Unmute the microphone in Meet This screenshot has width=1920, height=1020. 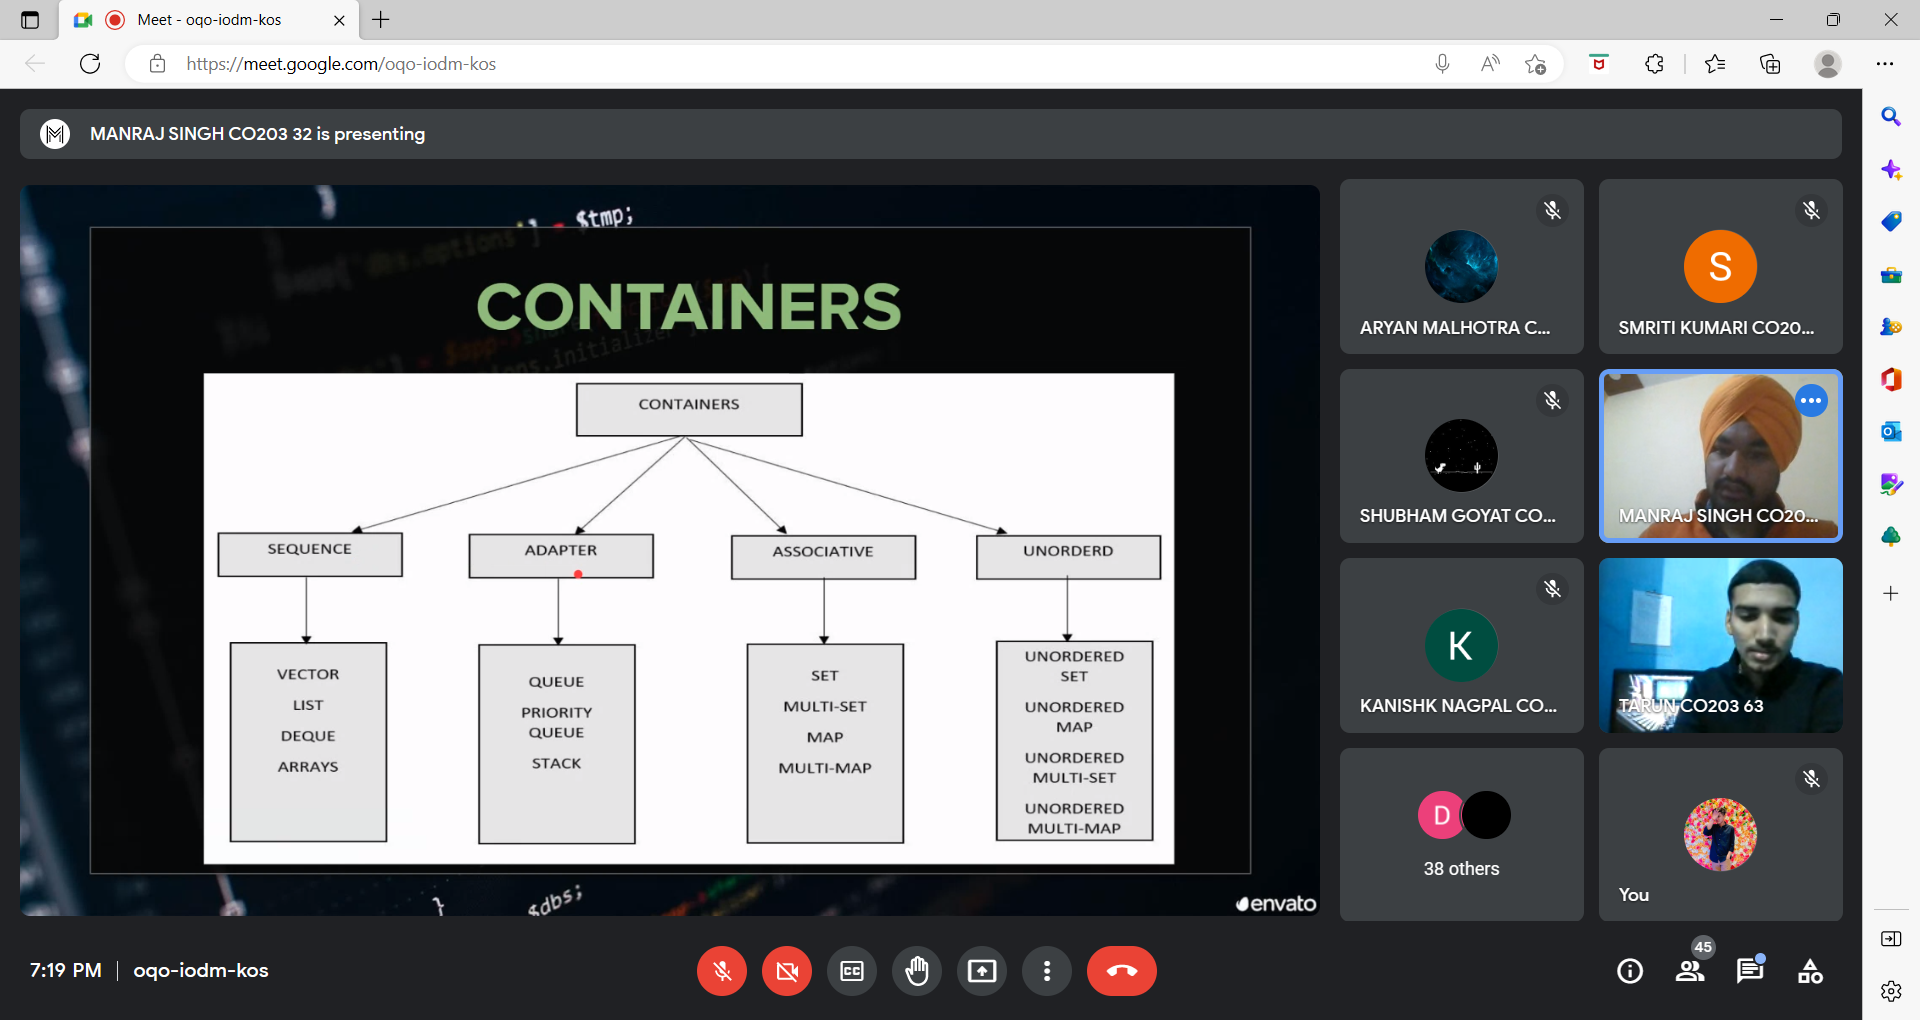point(722,971)
